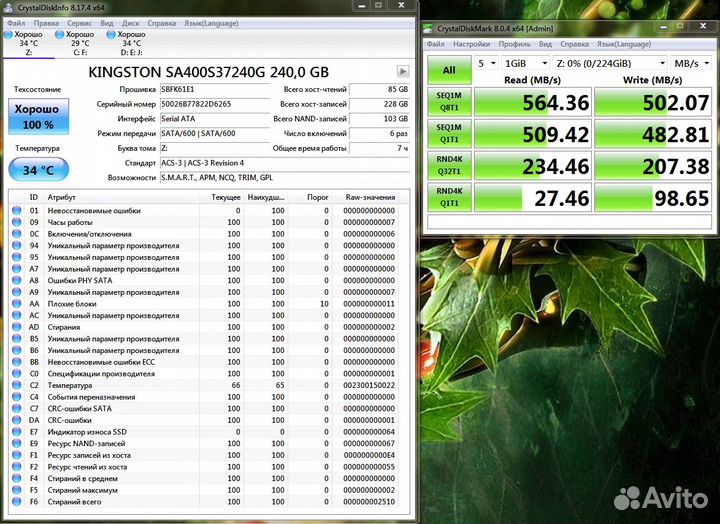Open Диск menu in CrystalDiskInfo
This screenshot has width=720, height=524.
pos(131,23)
